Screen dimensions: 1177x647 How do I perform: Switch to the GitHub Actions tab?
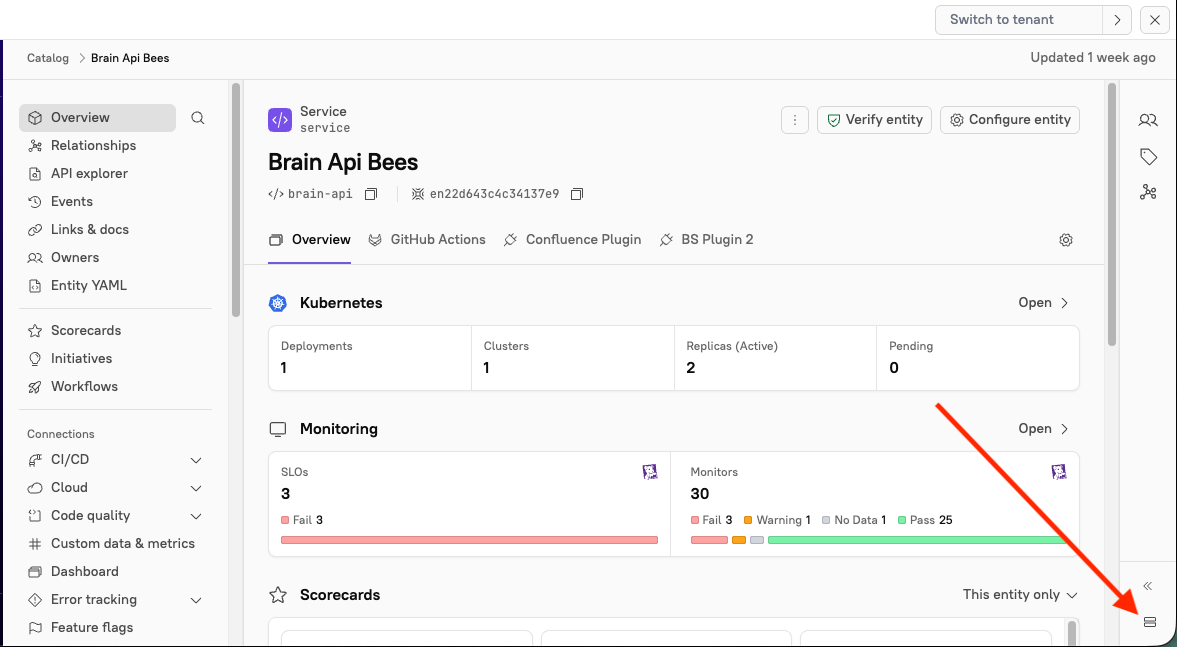(427, 240)
